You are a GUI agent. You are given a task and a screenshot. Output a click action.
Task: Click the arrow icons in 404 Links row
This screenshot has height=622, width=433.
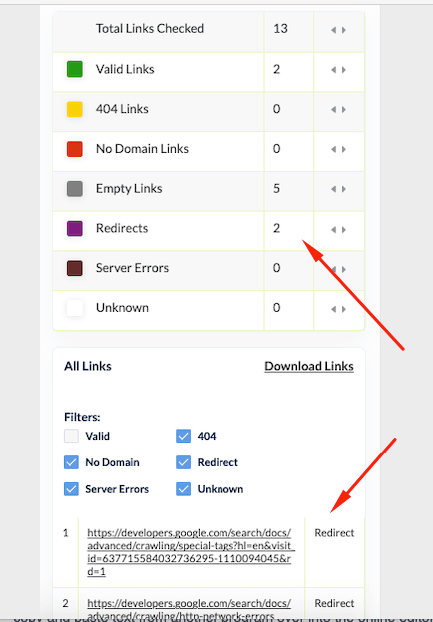coord(338,109)
